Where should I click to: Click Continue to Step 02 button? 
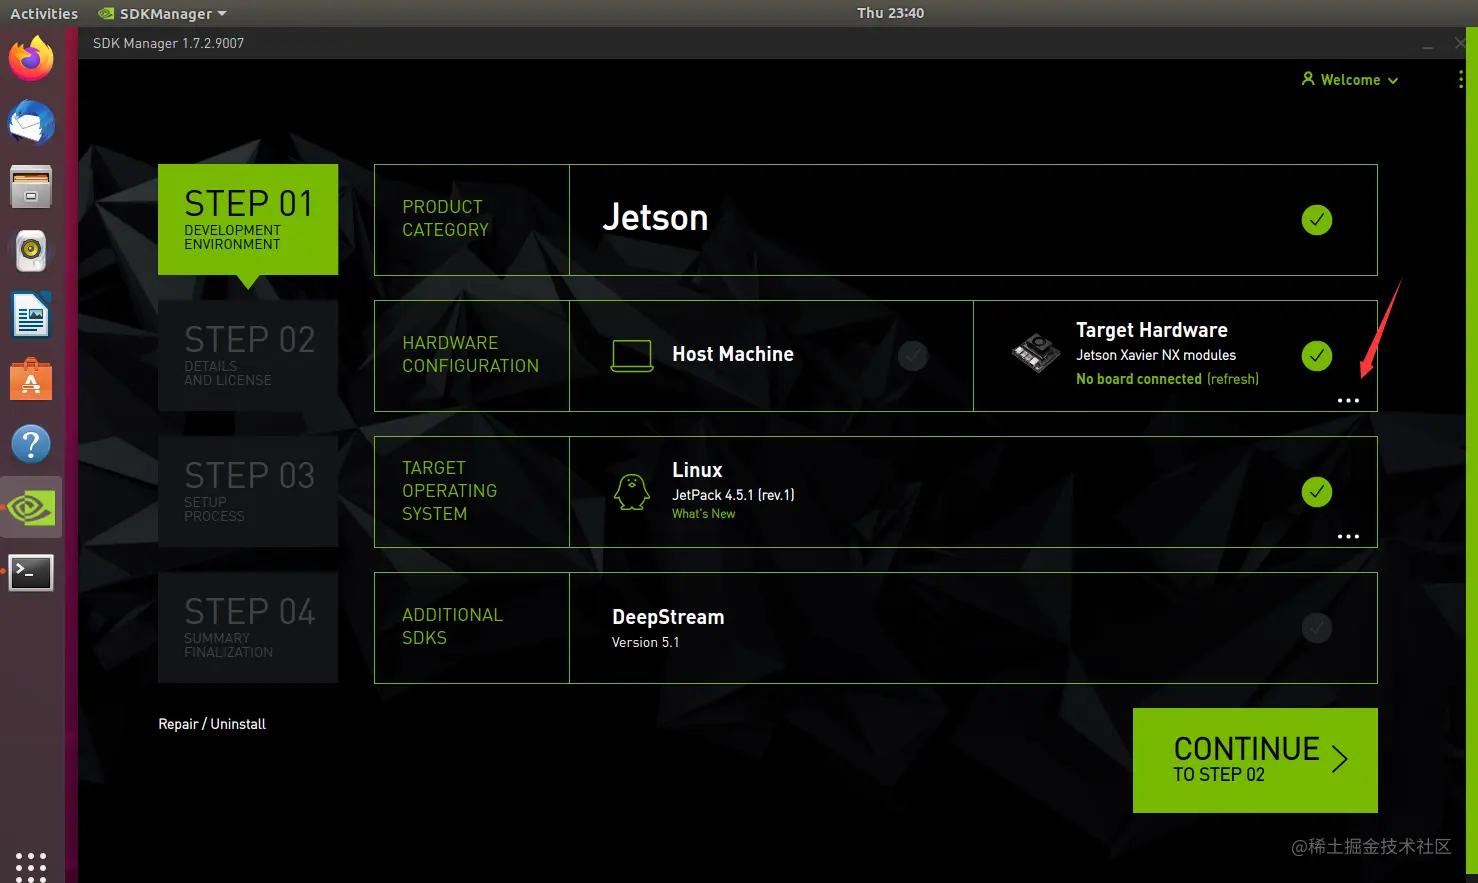coord(1255,760)
